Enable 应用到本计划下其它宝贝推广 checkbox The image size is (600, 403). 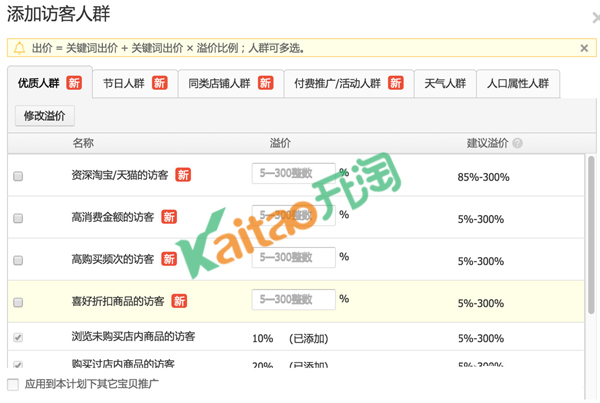click(x=13, y=384)
